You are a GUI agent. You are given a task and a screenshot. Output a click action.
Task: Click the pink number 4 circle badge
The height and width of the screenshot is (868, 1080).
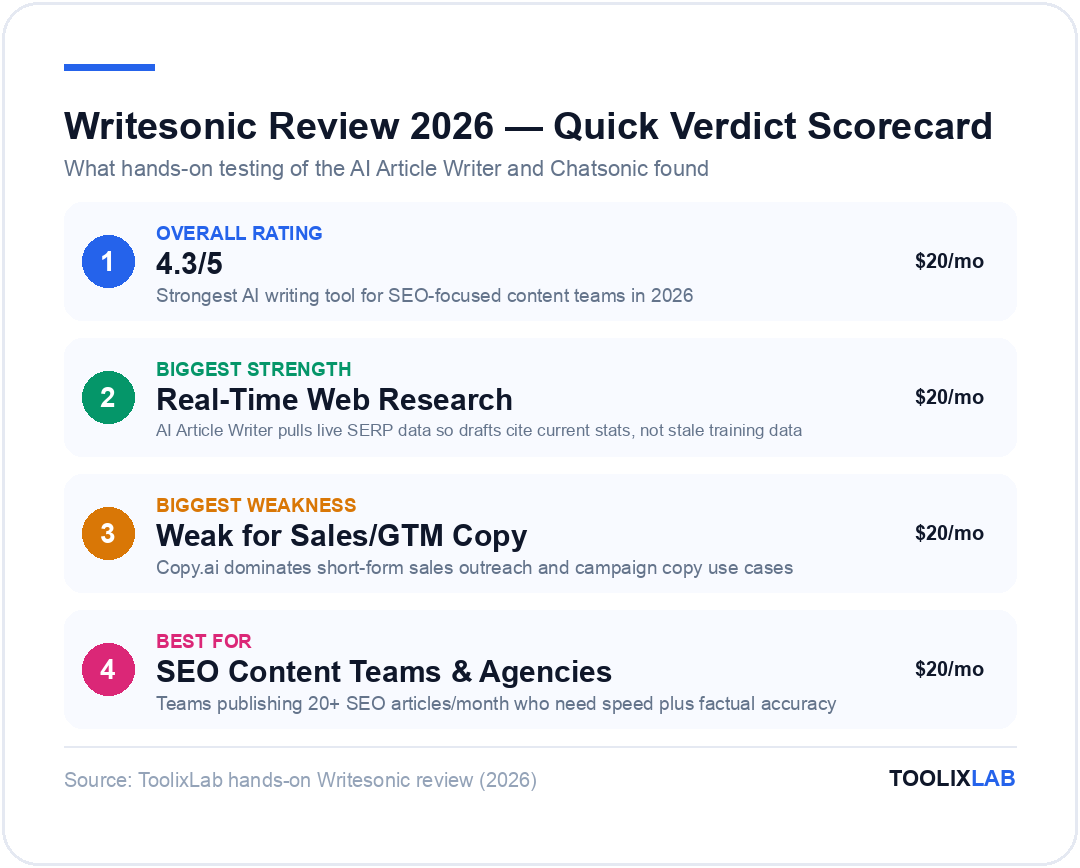[x=108, y=669]
